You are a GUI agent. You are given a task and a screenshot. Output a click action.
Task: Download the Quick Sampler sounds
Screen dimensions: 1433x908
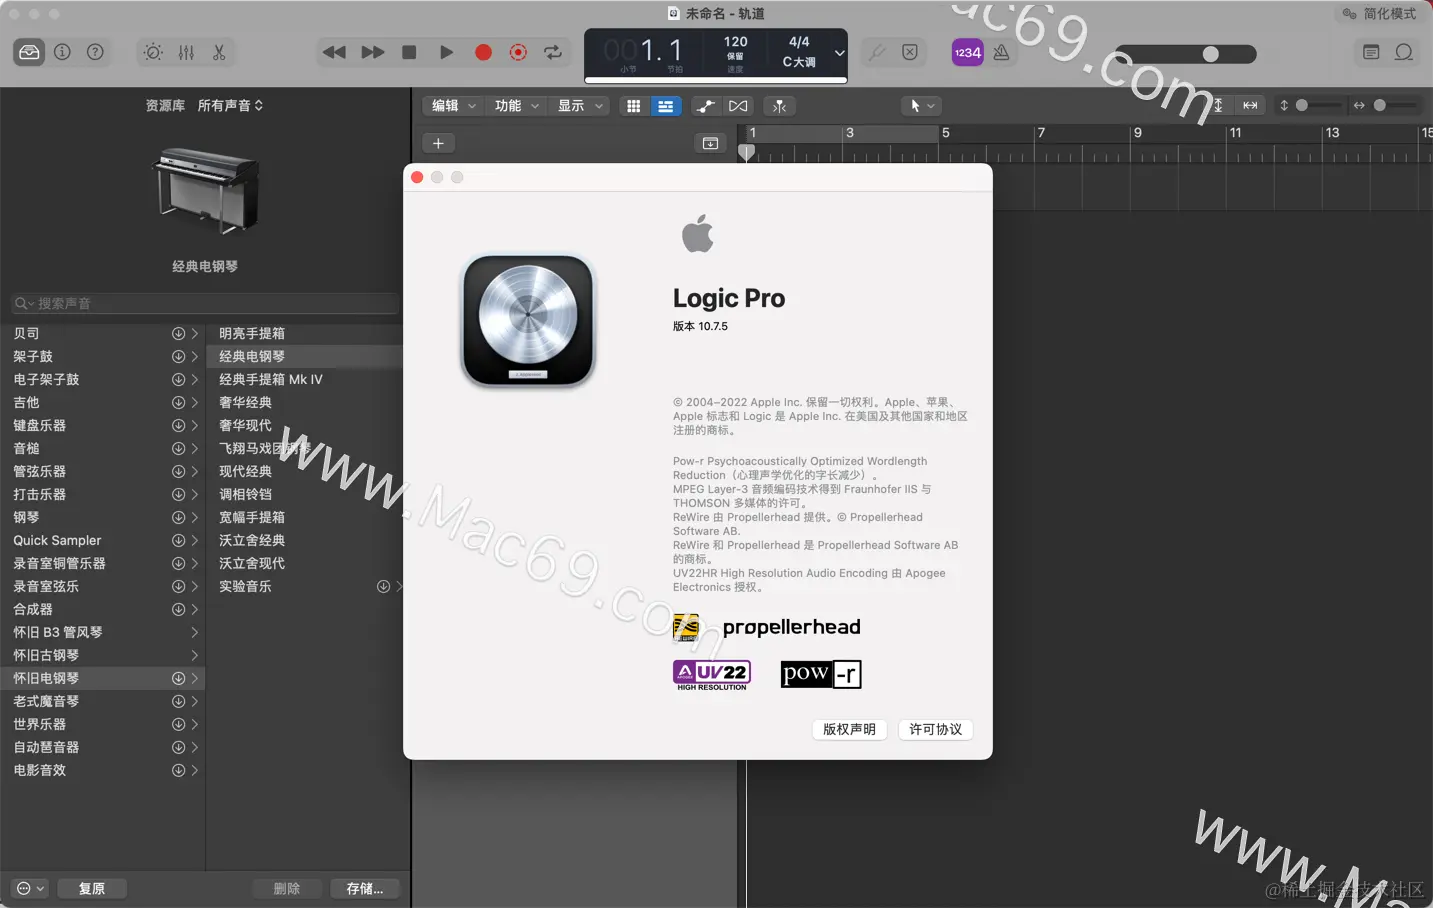pos(178,540)
